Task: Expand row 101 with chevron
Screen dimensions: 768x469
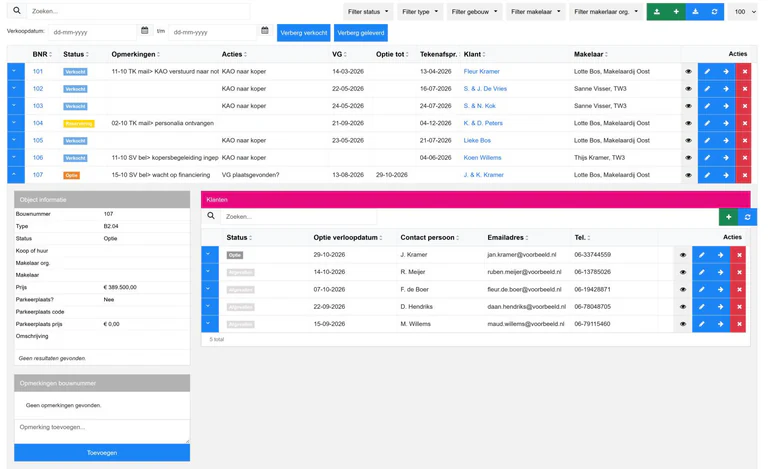Action: 14,71
